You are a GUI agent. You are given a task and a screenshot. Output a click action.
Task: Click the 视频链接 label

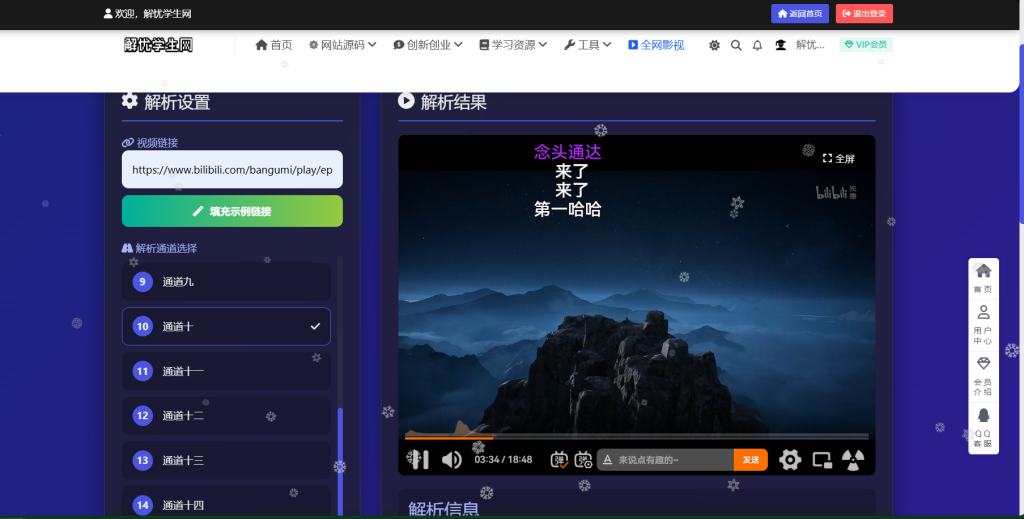pos(150,142)
